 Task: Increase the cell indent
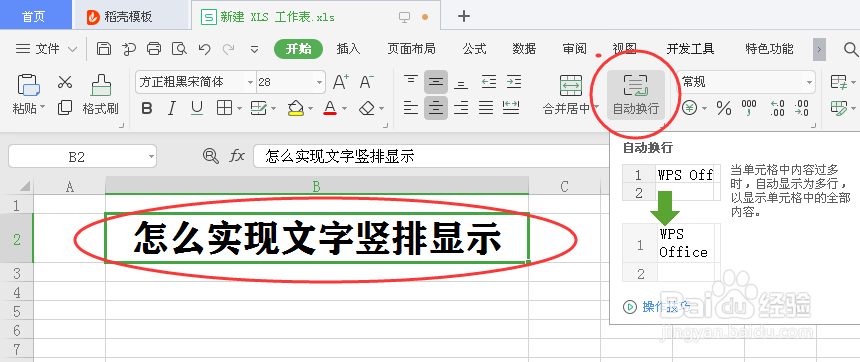tap(514, 82)
